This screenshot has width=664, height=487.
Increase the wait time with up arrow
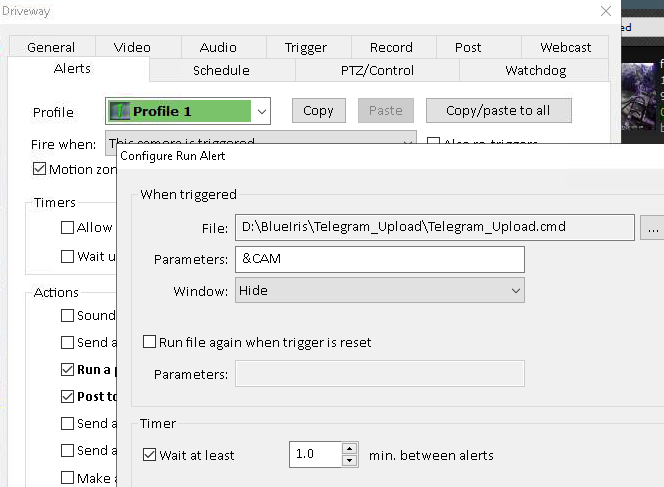click(349, 448)
